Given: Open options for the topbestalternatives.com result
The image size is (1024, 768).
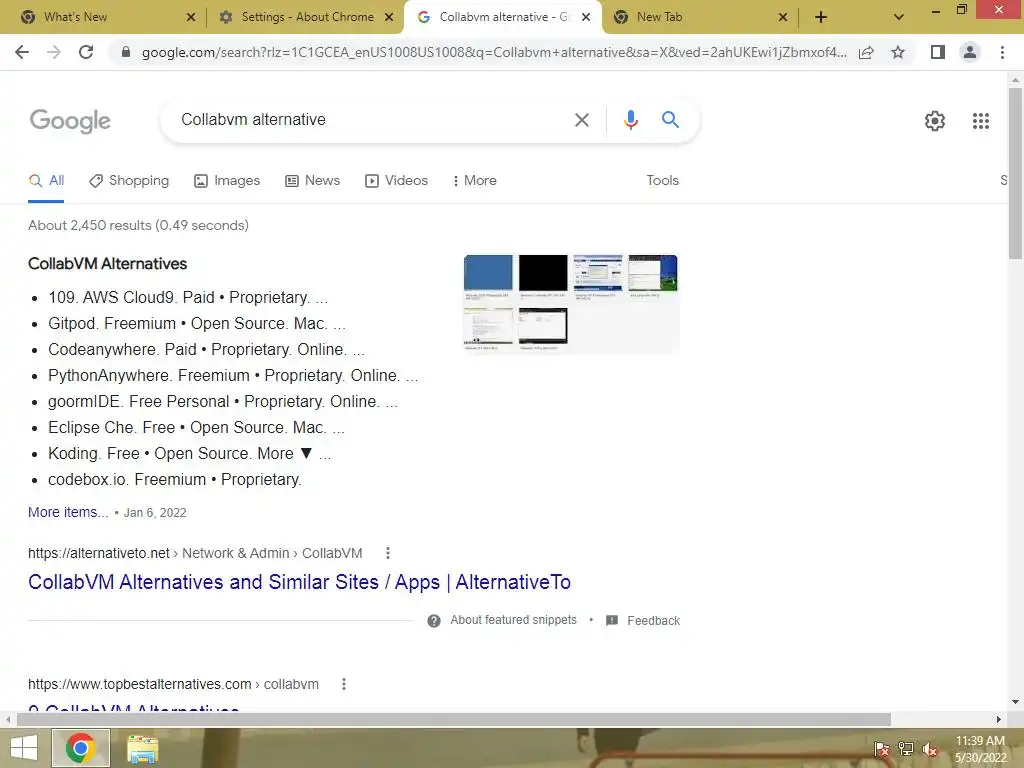Looking at the screenshot, I should 344,684.
